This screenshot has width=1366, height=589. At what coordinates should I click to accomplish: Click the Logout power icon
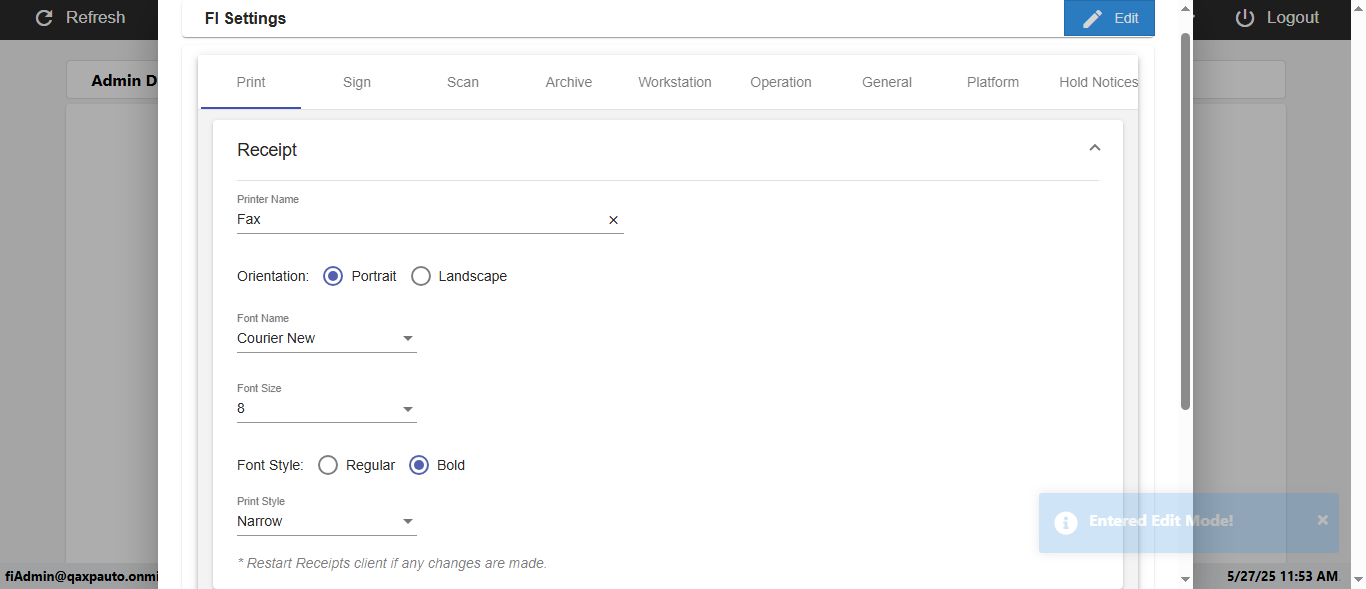click(x=1245, y=18)
